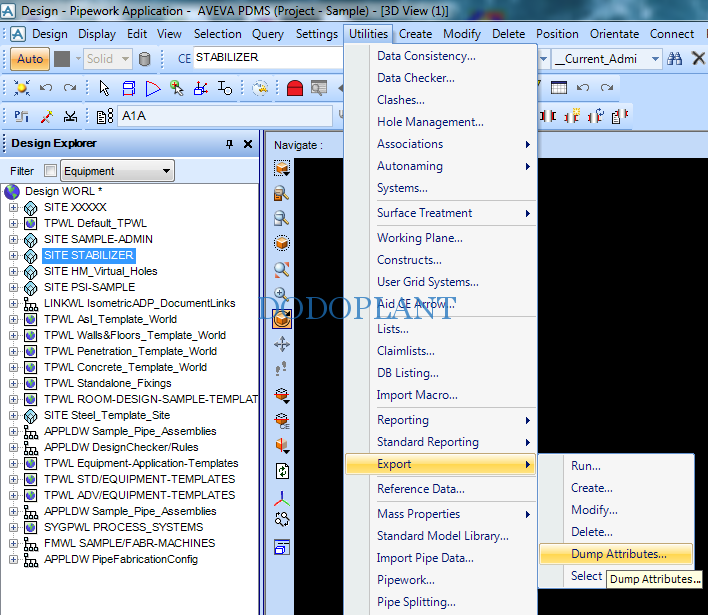Screen dimensions: 708x615
Task: Click the A1A specification field
Action: tap(225, 116)
